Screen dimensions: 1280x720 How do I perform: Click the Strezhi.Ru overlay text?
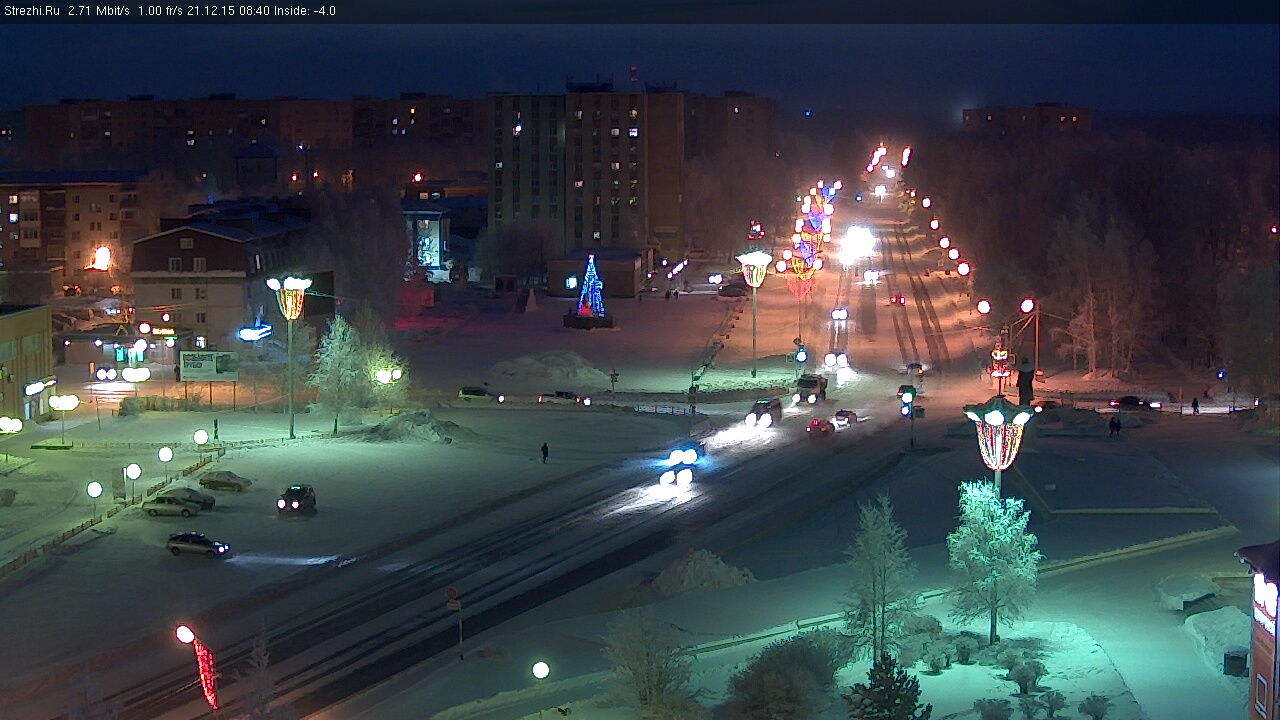click(x=31, y=11)
